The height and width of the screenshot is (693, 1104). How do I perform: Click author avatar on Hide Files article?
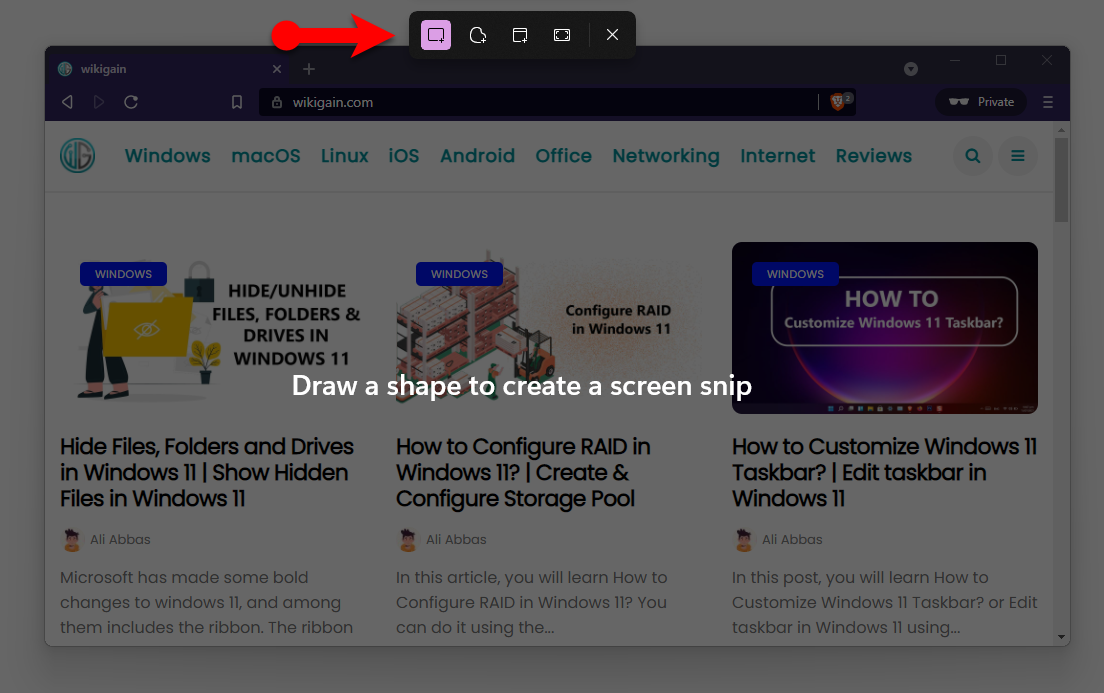[x=72, y=539]
